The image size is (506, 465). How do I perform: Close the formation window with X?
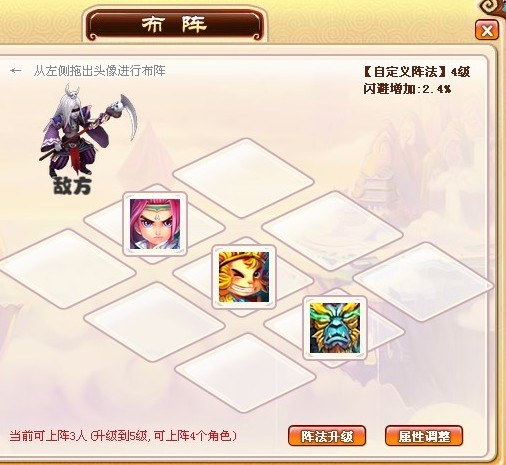(x=487, y=31)
